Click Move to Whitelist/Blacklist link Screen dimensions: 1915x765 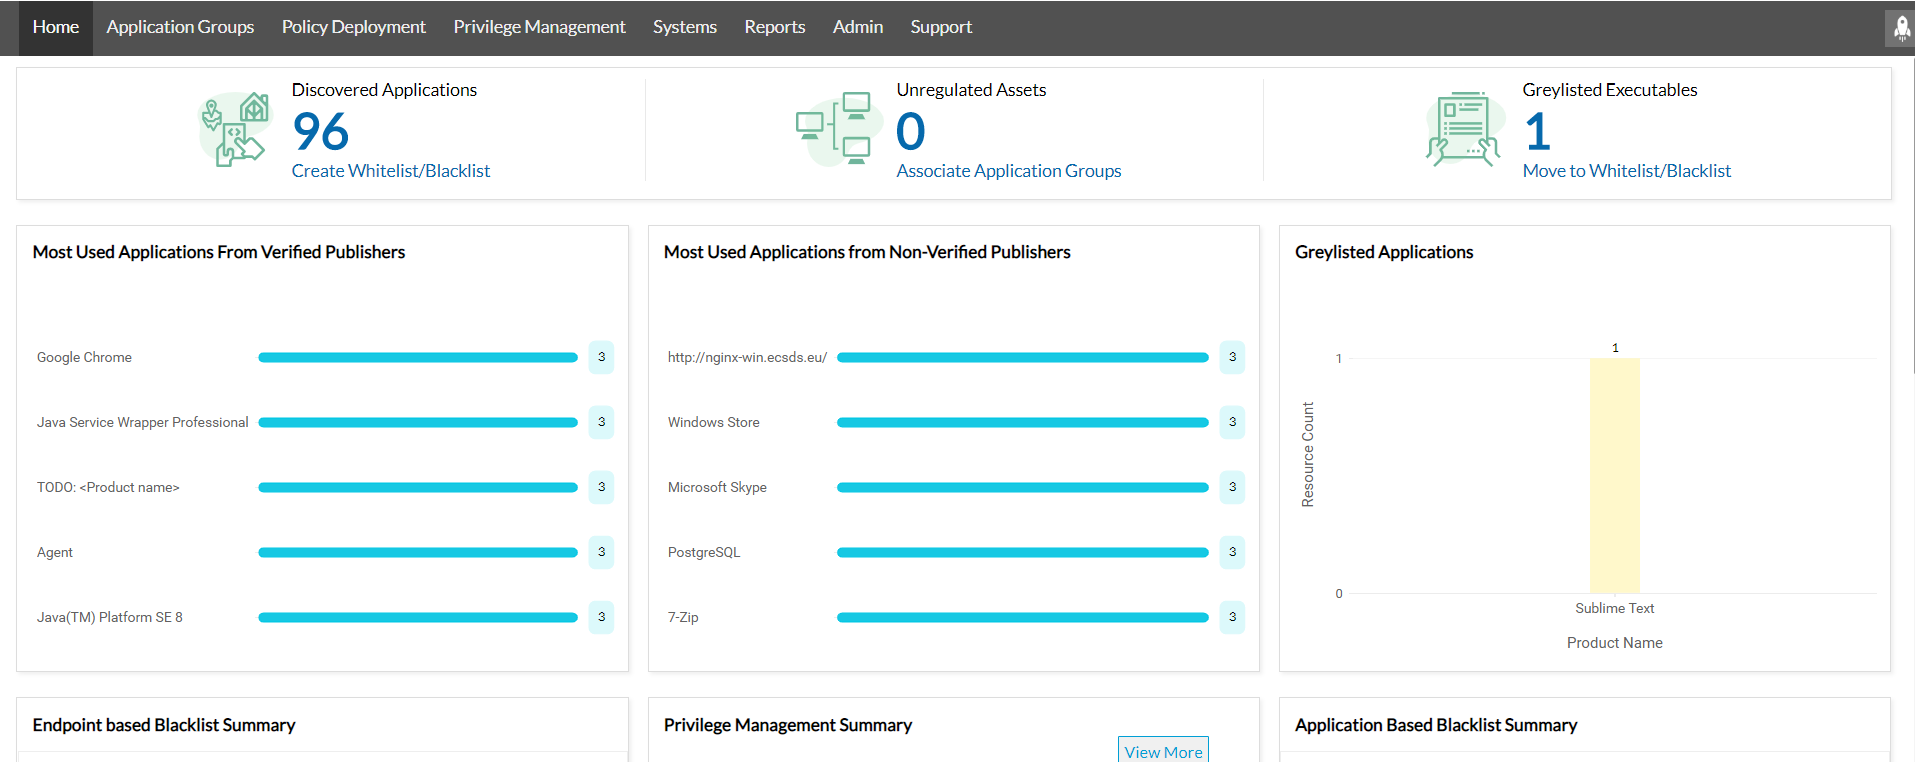point(1626,171)
